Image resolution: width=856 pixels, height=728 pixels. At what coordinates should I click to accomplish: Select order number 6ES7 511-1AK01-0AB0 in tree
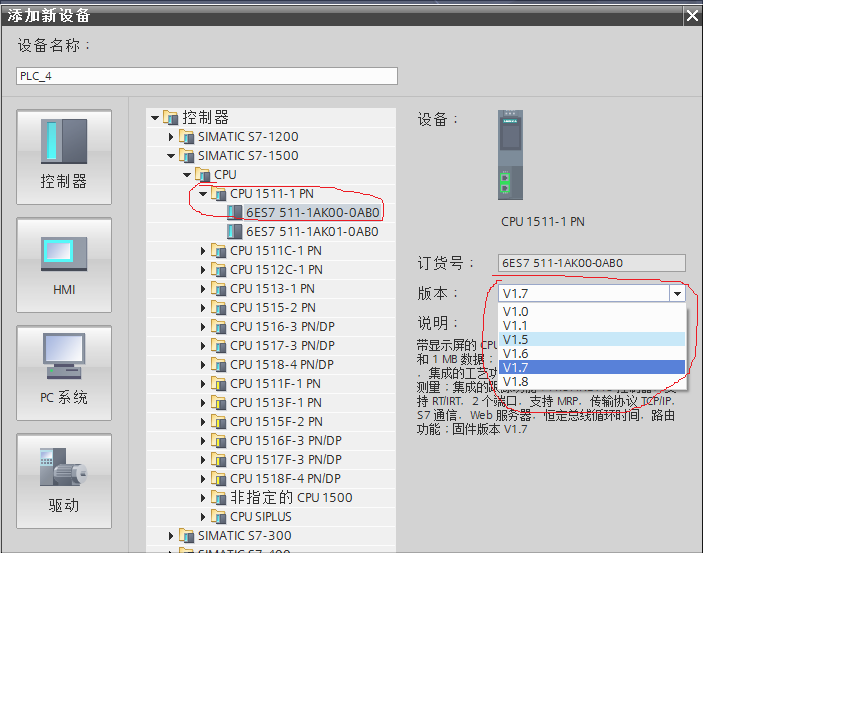tap(312, 232)
